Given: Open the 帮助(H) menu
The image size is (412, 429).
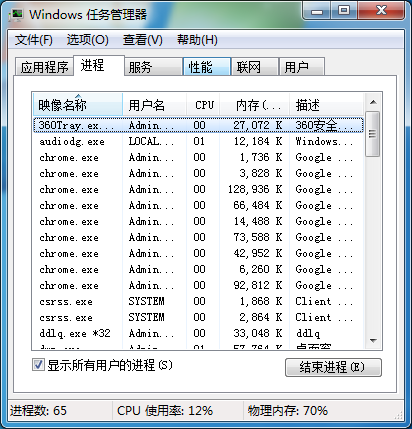Looking at the screenshot, I should click(x=197, y=40).
